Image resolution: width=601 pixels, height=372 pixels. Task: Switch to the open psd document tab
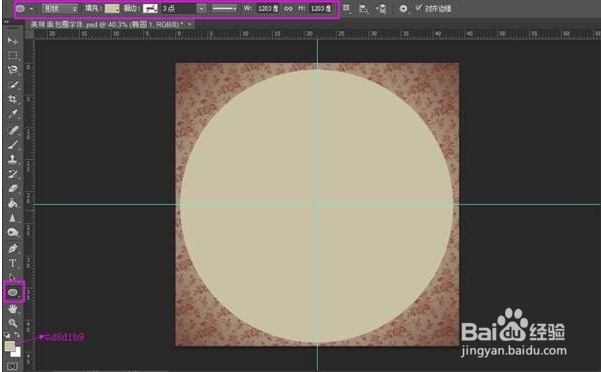coord(107,25)
